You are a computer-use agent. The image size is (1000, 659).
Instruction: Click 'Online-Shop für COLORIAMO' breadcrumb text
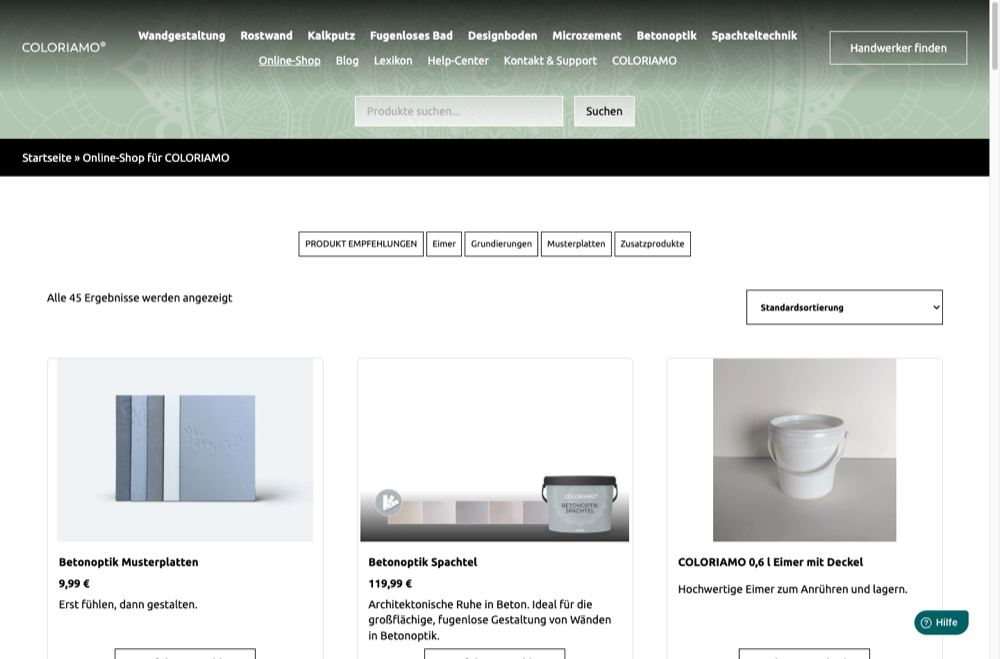pos(156,158)
